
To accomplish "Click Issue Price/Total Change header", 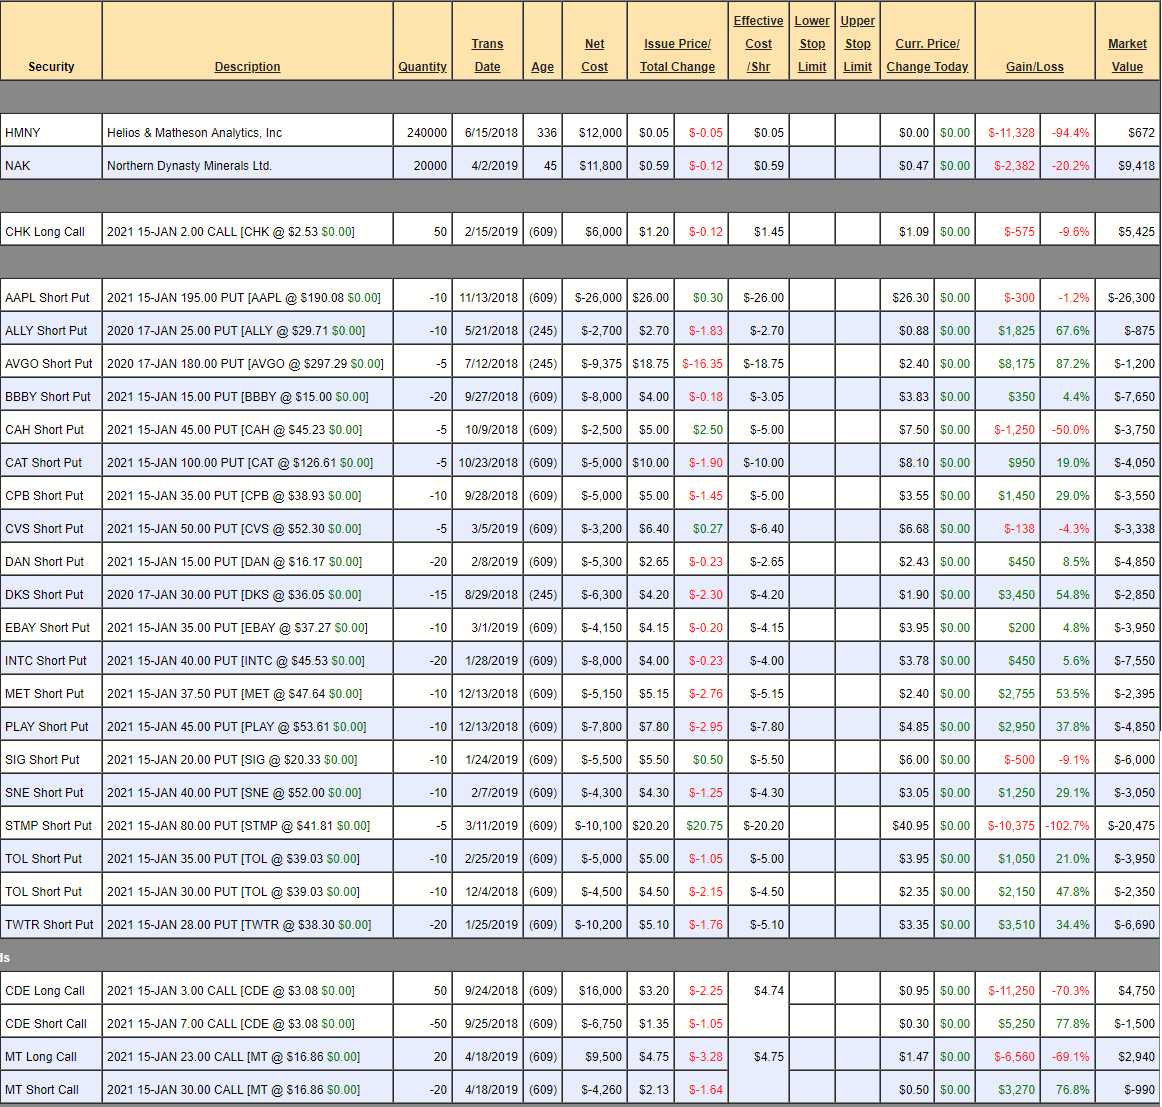I will coord(677,55).
